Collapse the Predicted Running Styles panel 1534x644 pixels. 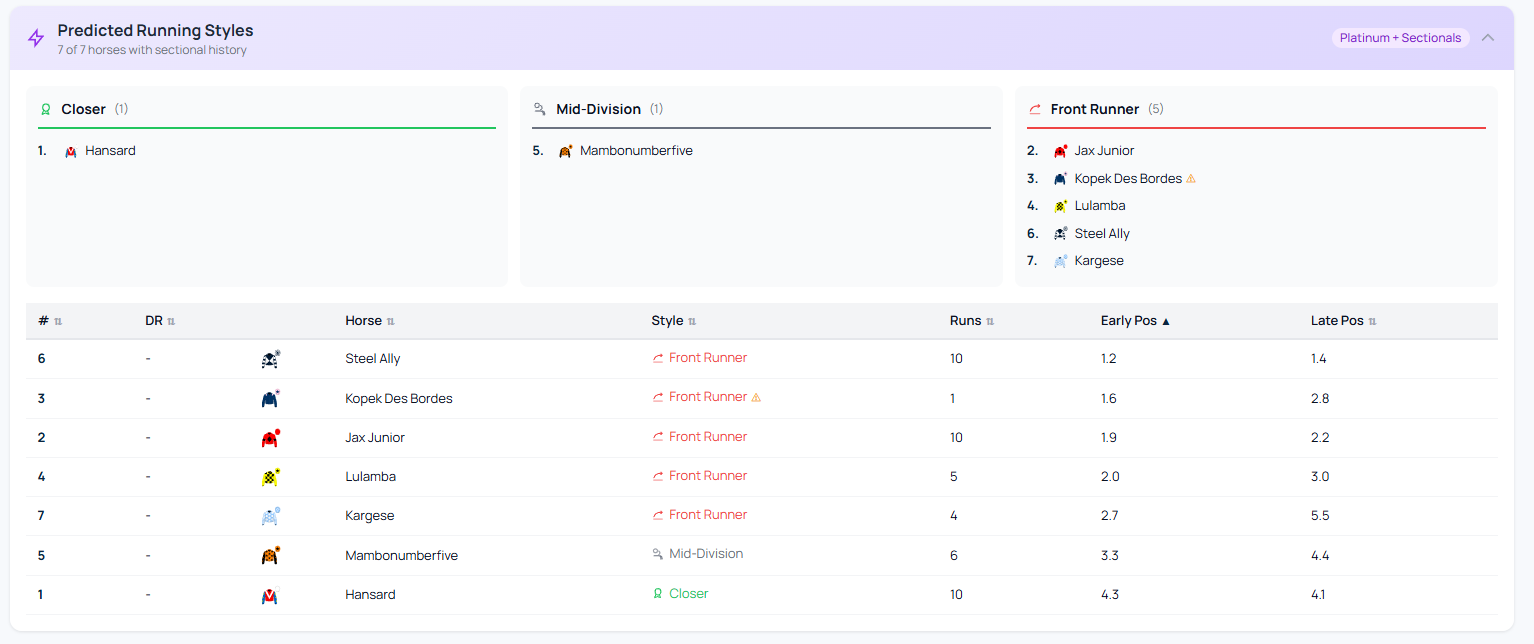(1488, 38)
